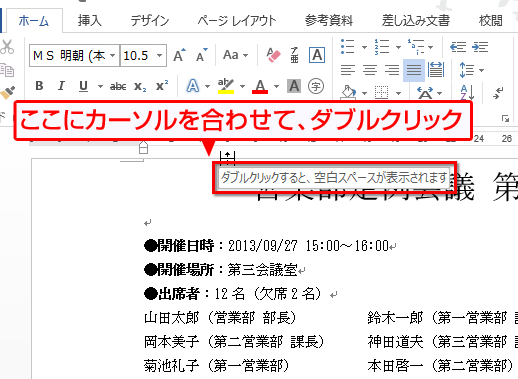This screenshot has height=379, width=518.
Task: Apply enclosed character border A icon
Action: (317, 55)
